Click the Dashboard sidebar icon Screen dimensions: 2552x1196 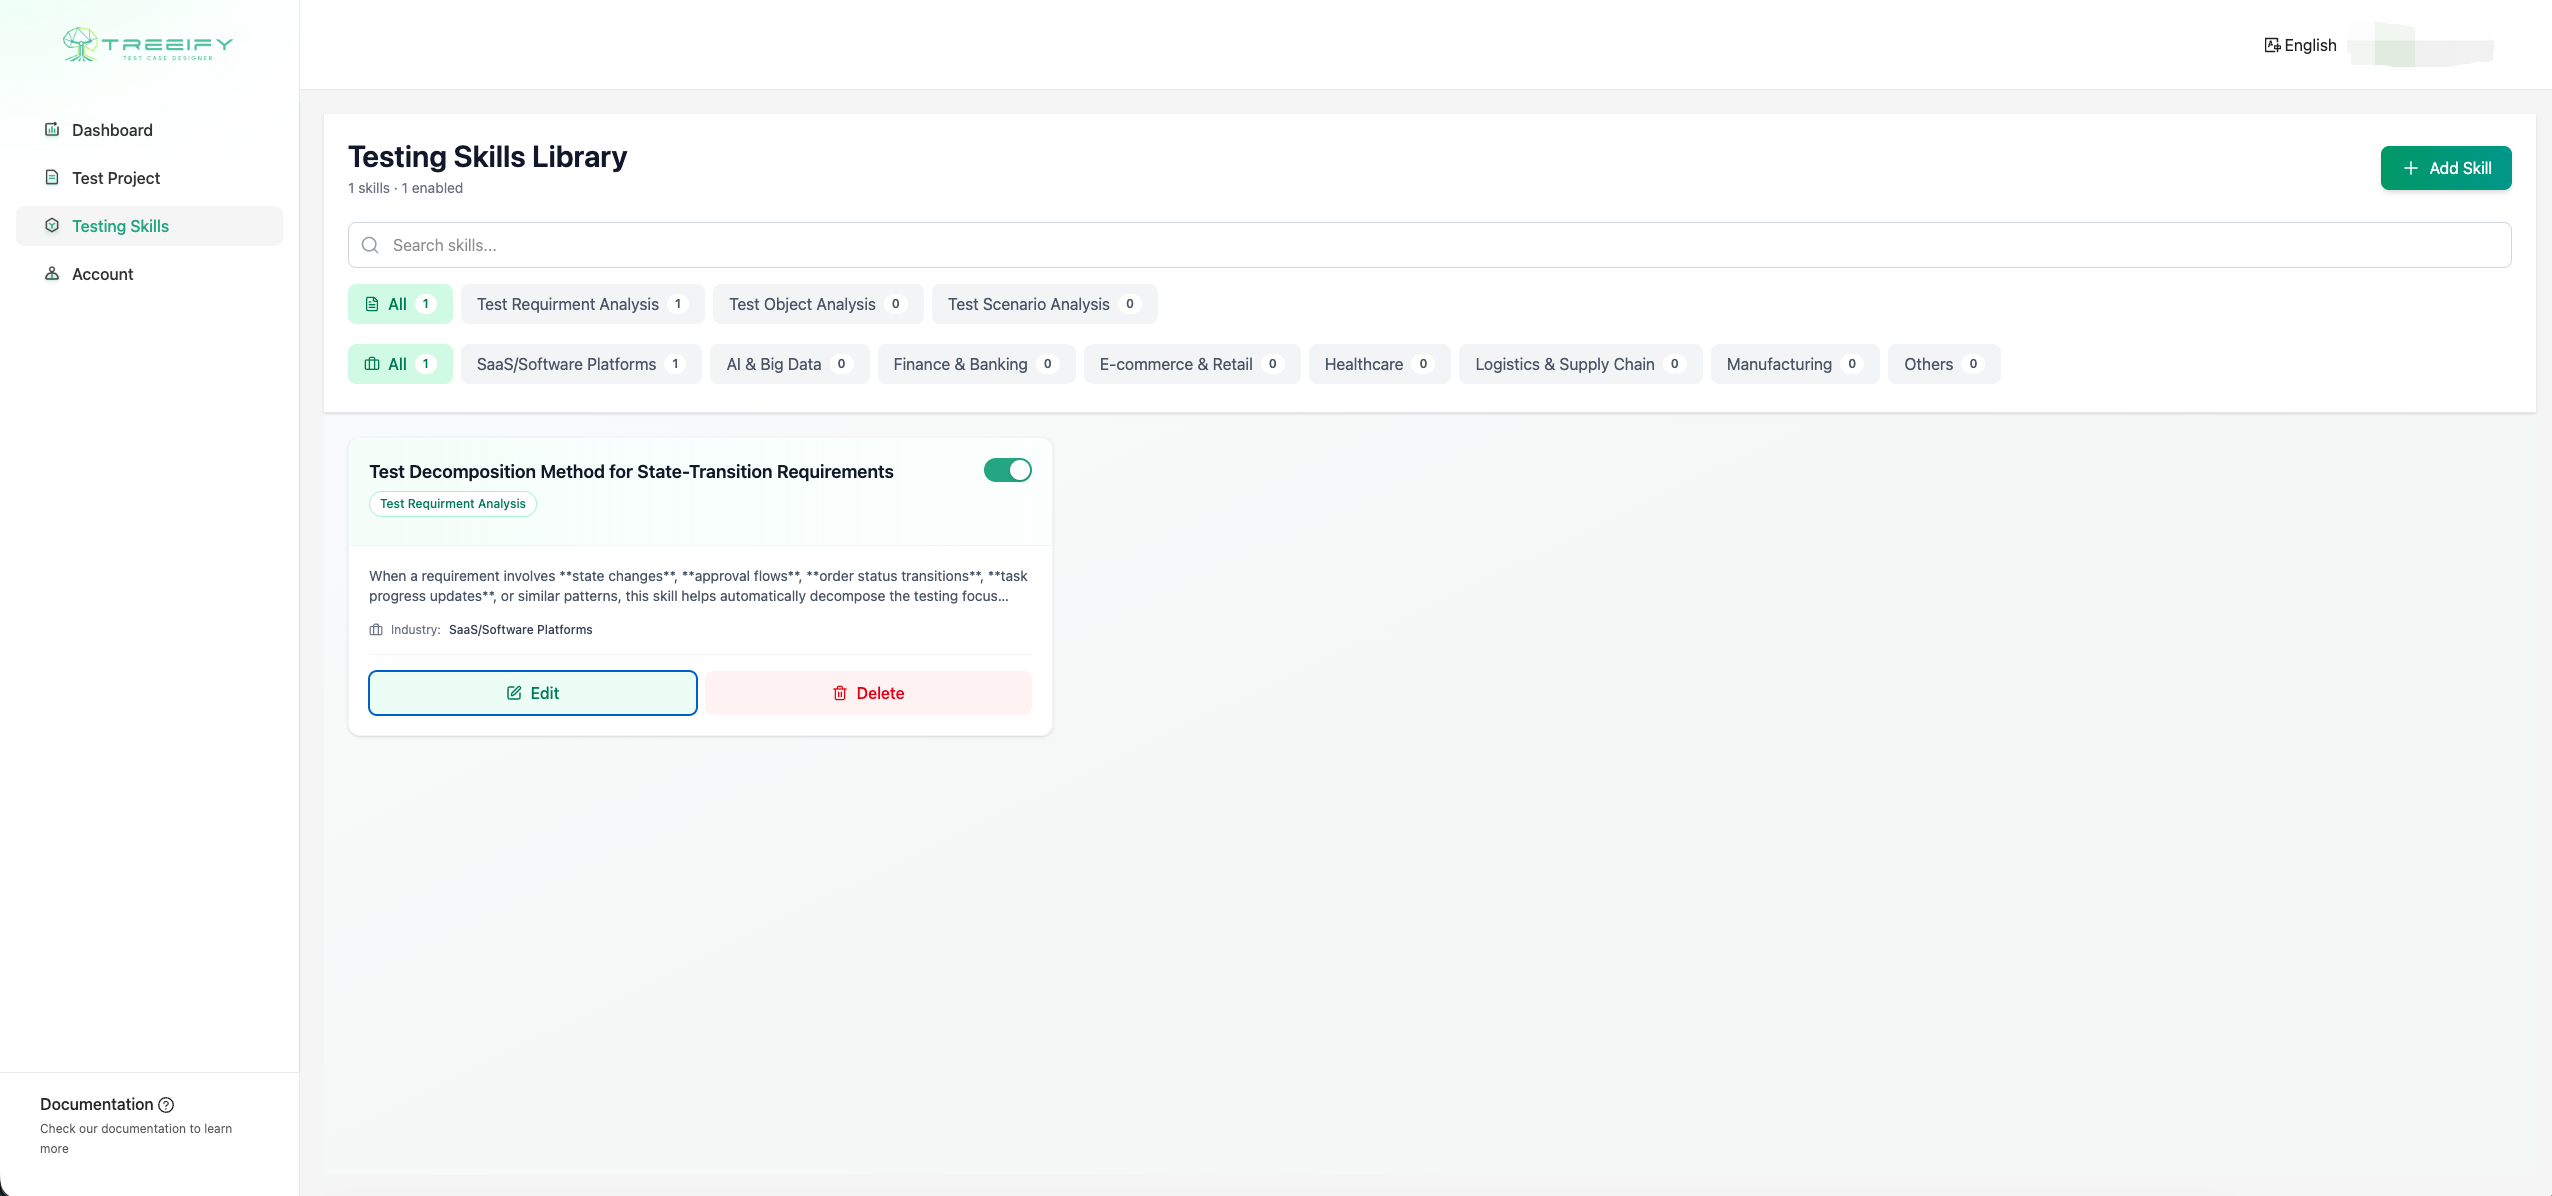tap(52, 129)
